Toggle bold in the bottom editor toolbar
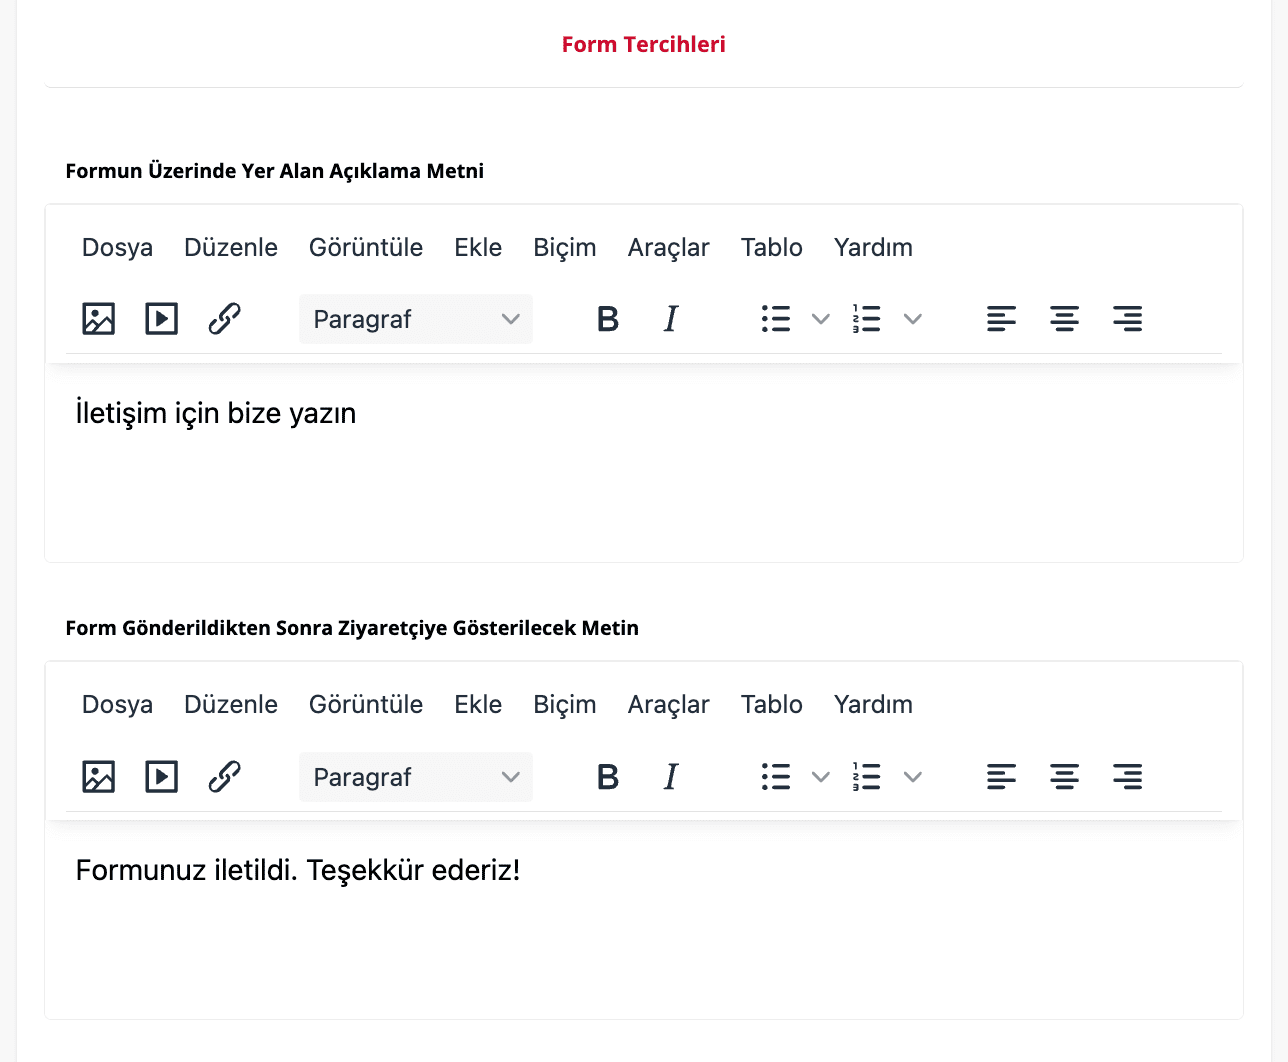This screenshot has height=1062, width=1288. (607, 776)
